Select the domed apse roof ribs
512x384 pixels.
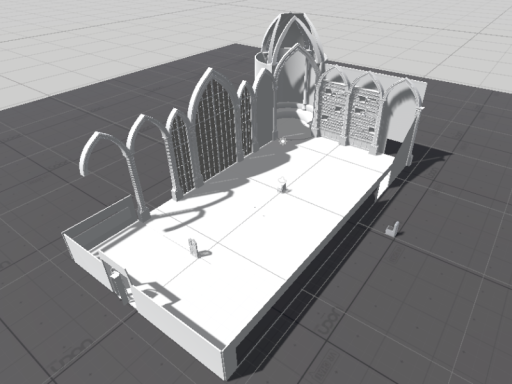coord(293,38)
